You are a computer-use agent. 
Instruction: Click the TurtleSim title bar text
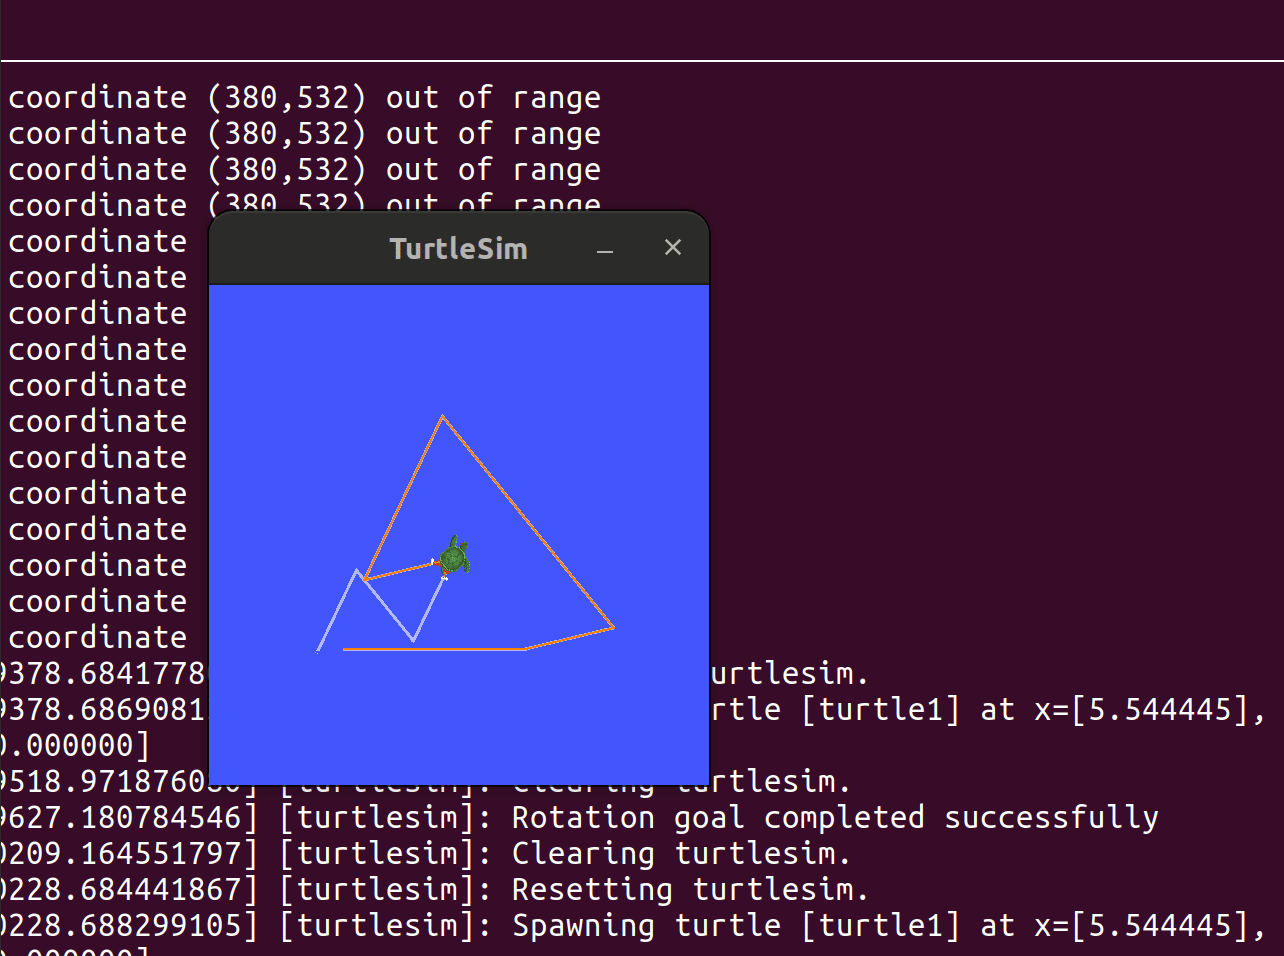coord(458,248)
